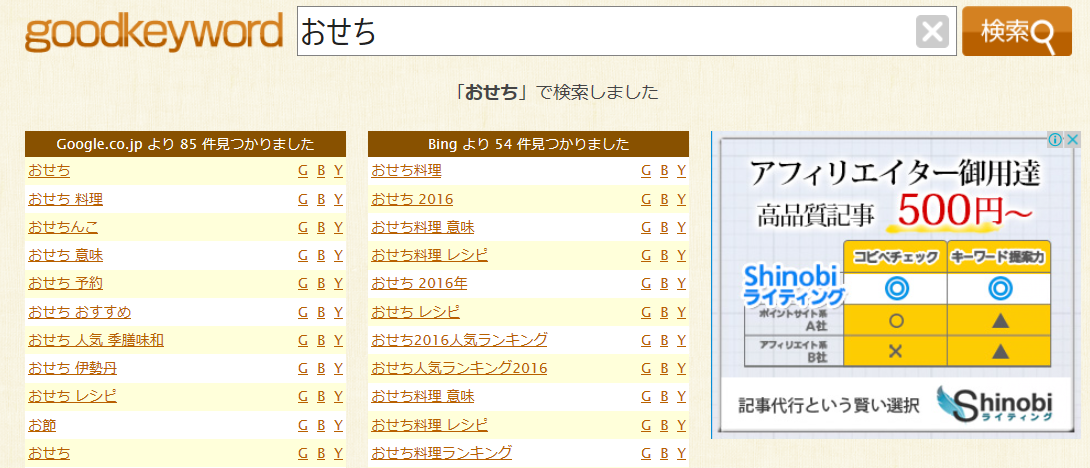Viewport: 1090px width, 468px height.
Task: Select the お節 keyword link
Action: tap(42, 425)
